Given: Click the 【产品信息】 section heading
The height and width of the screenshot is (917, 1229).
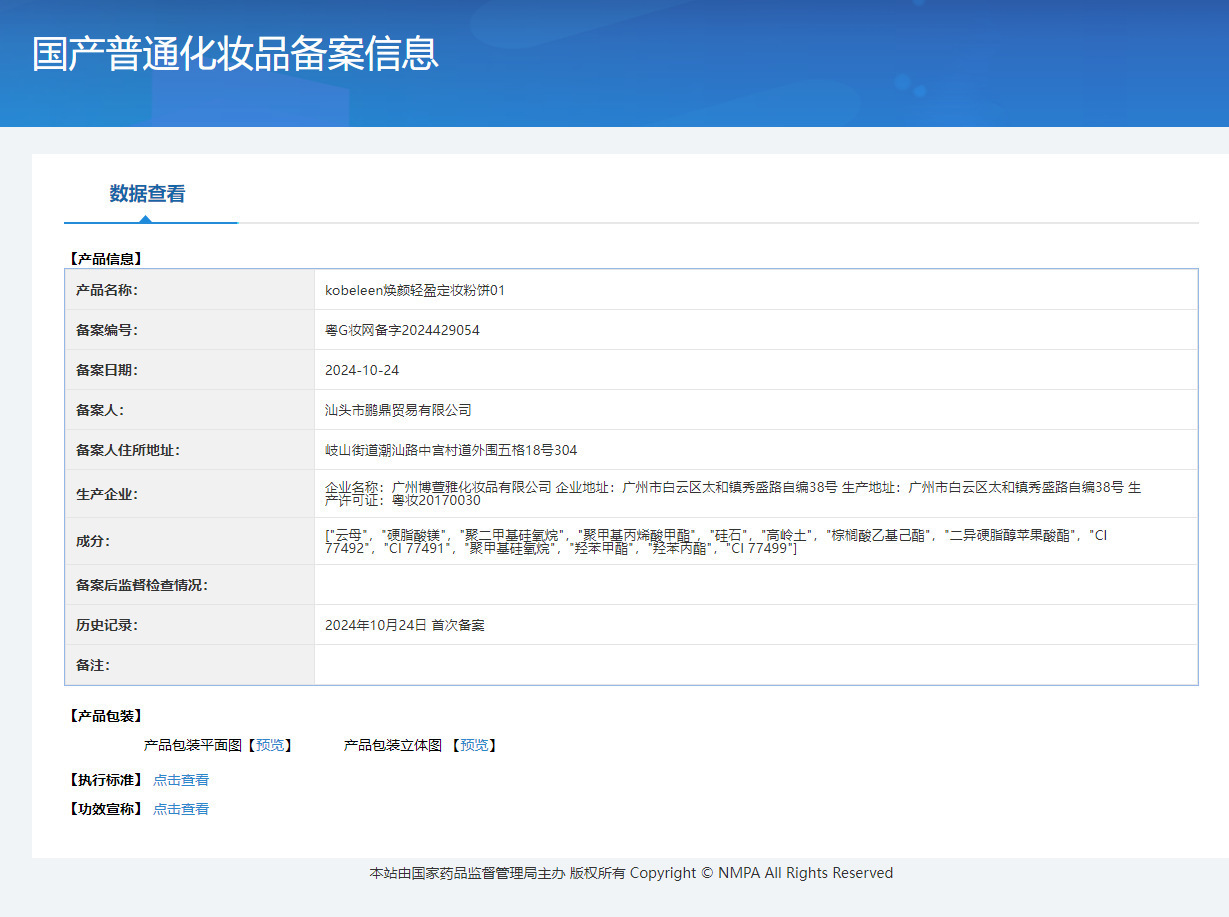Looking at the screenshot, I should [x=105, y=258].
